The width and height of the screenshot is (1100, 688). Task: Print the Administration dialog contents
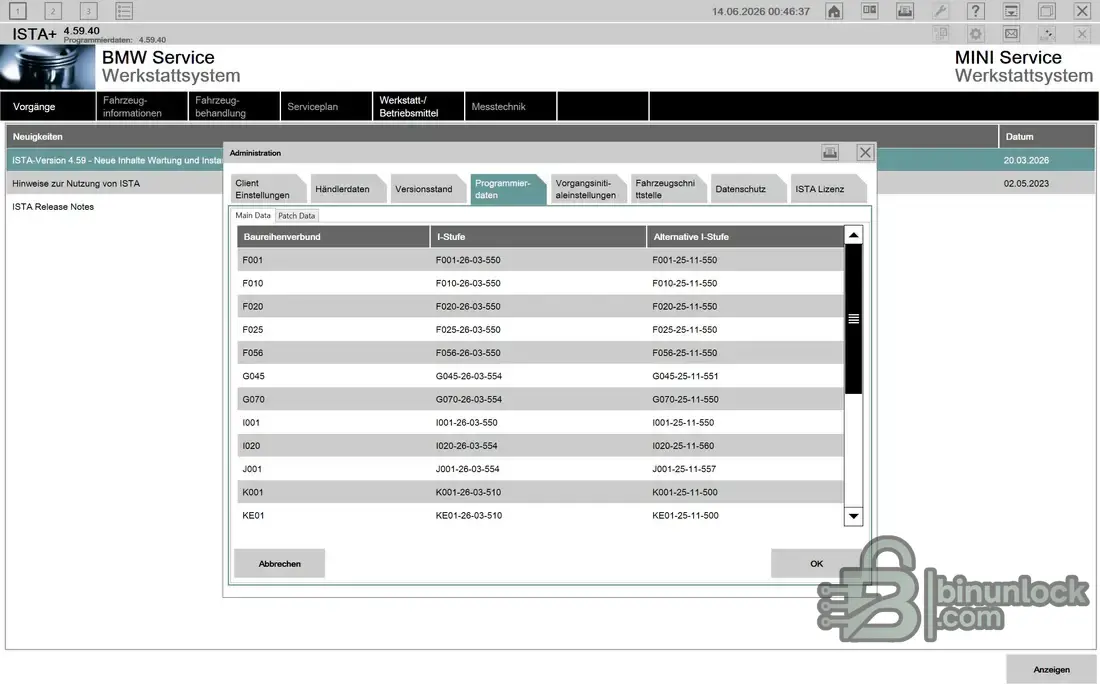pyautogui.click(x=830, y=152)
